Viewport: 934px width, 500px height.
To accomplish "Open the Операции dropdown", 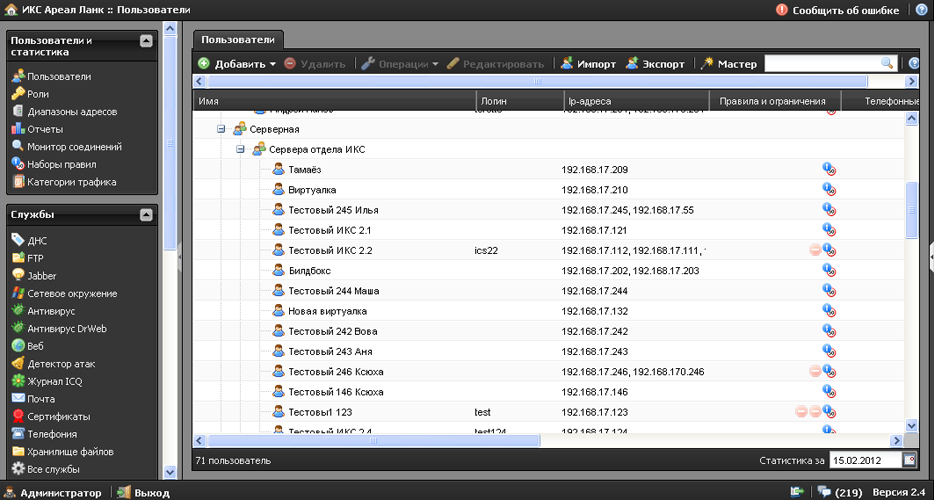I will tap(400, 64).
